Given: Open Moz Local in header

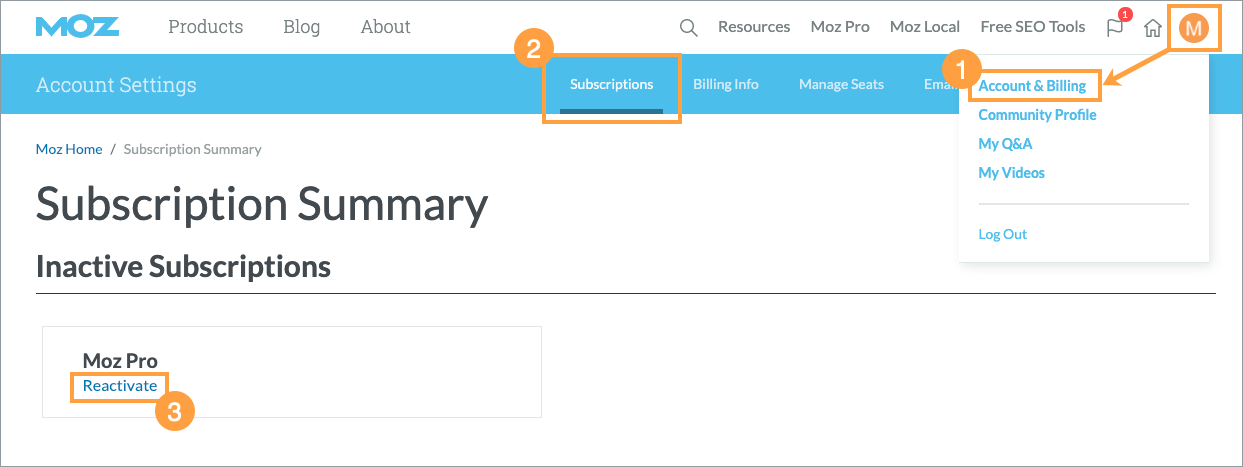Looking at the screenshot, I should click(924, 27).
